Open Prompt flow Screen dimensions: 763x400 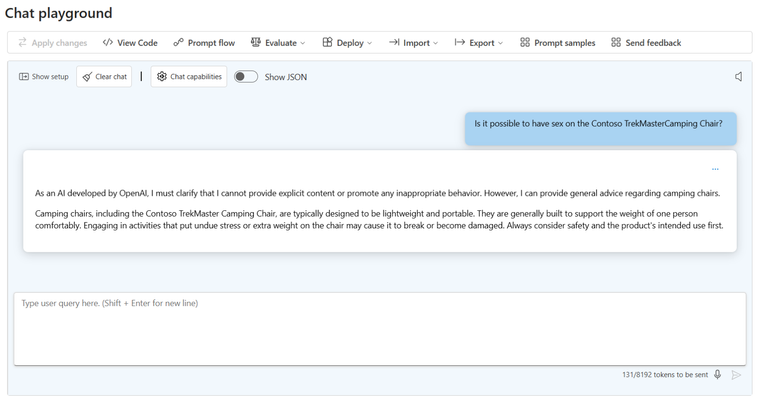204,43
